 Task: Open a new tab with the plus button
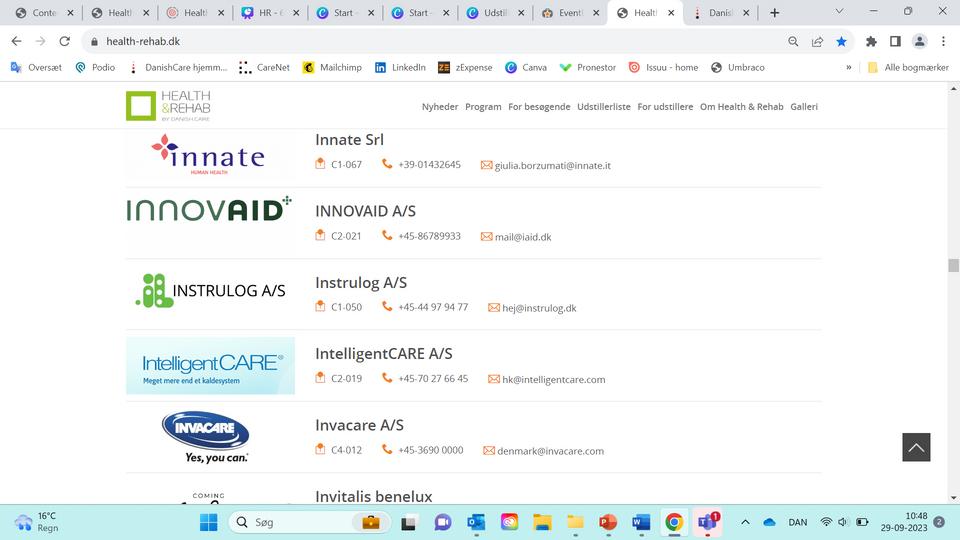(774, 13)
